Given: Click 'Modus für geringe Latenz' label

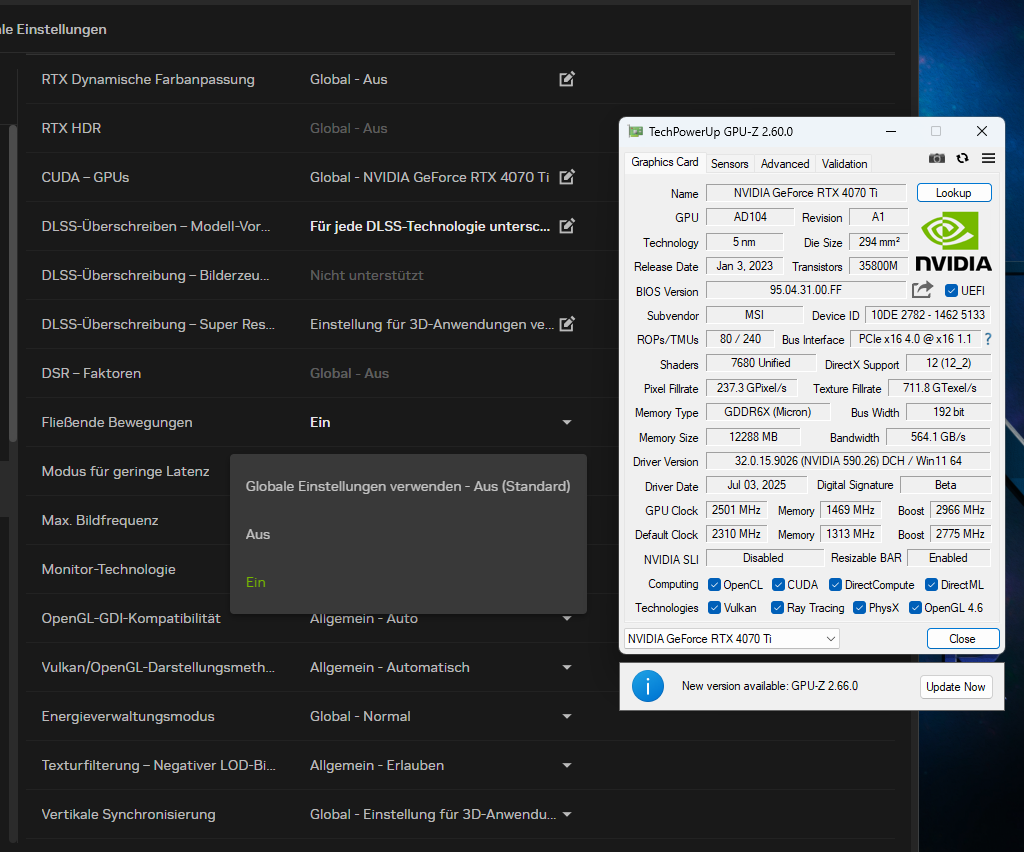Looking at the screenshot, I should point(125,471).
